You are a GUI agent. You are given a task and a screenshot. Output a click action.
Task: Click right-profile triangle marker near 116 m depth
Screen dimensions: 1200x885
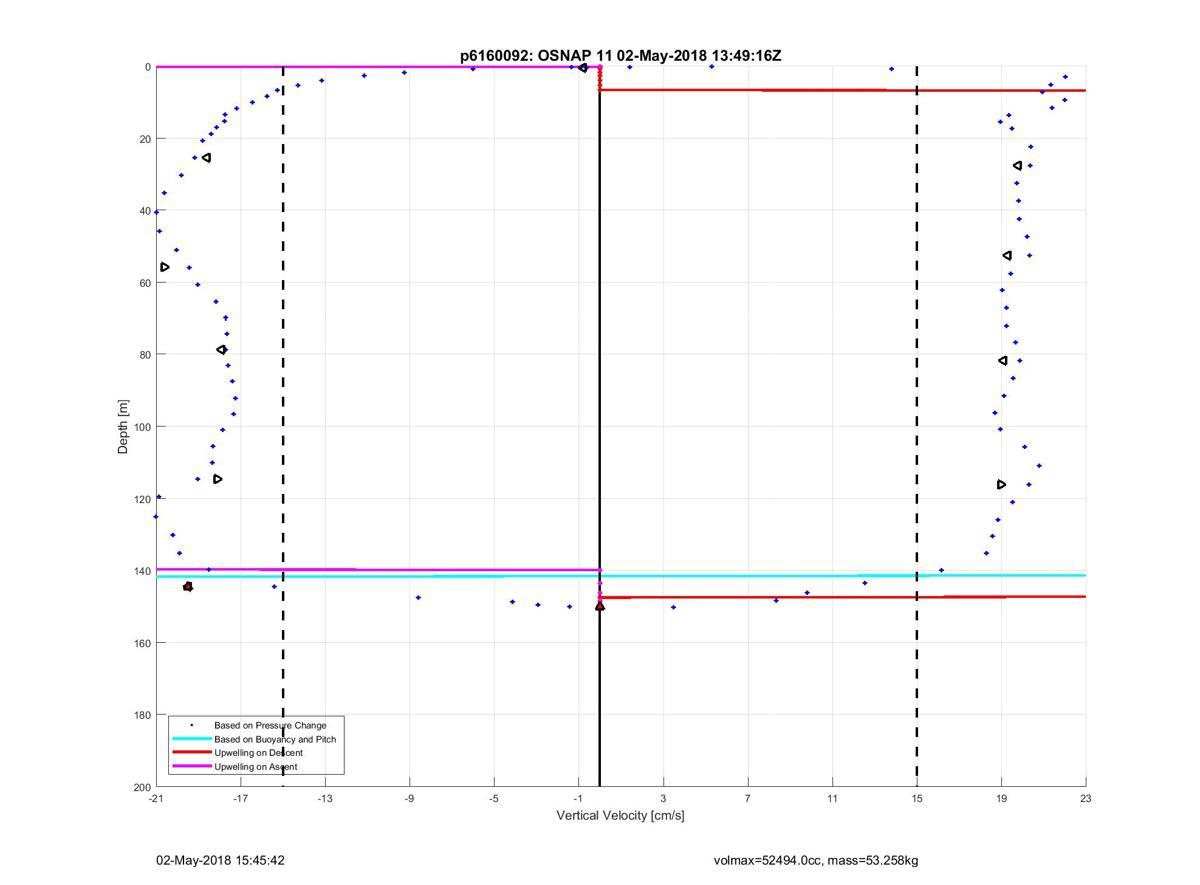click(1001, 485)
